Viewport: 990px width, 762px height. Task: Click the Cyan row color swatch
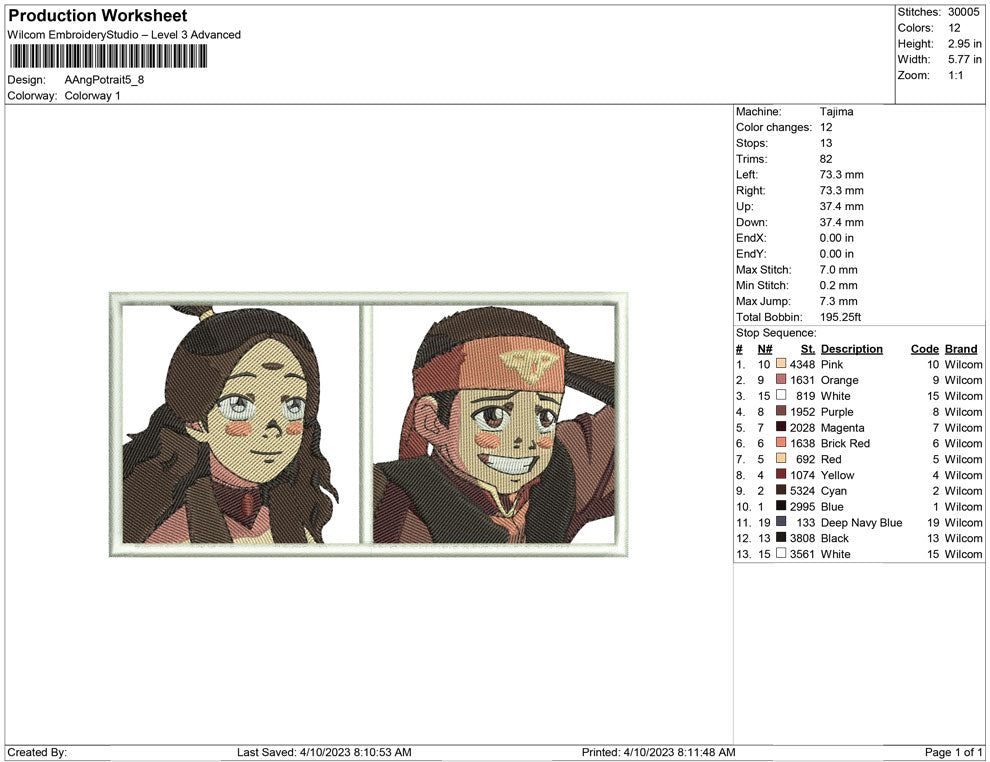tap(781, 491)
